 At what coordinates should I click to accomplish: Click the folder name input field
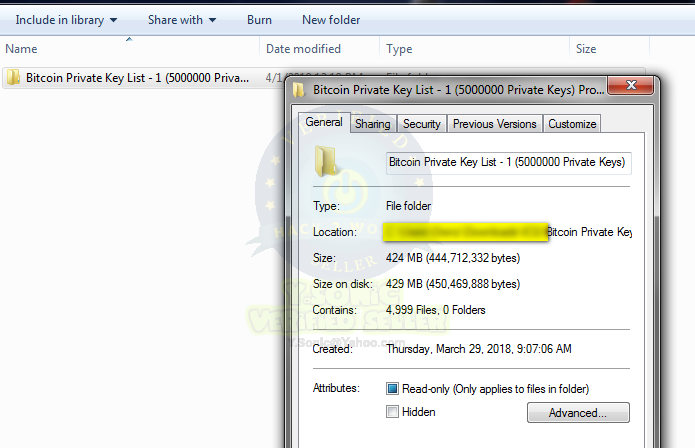pos(508,163)
